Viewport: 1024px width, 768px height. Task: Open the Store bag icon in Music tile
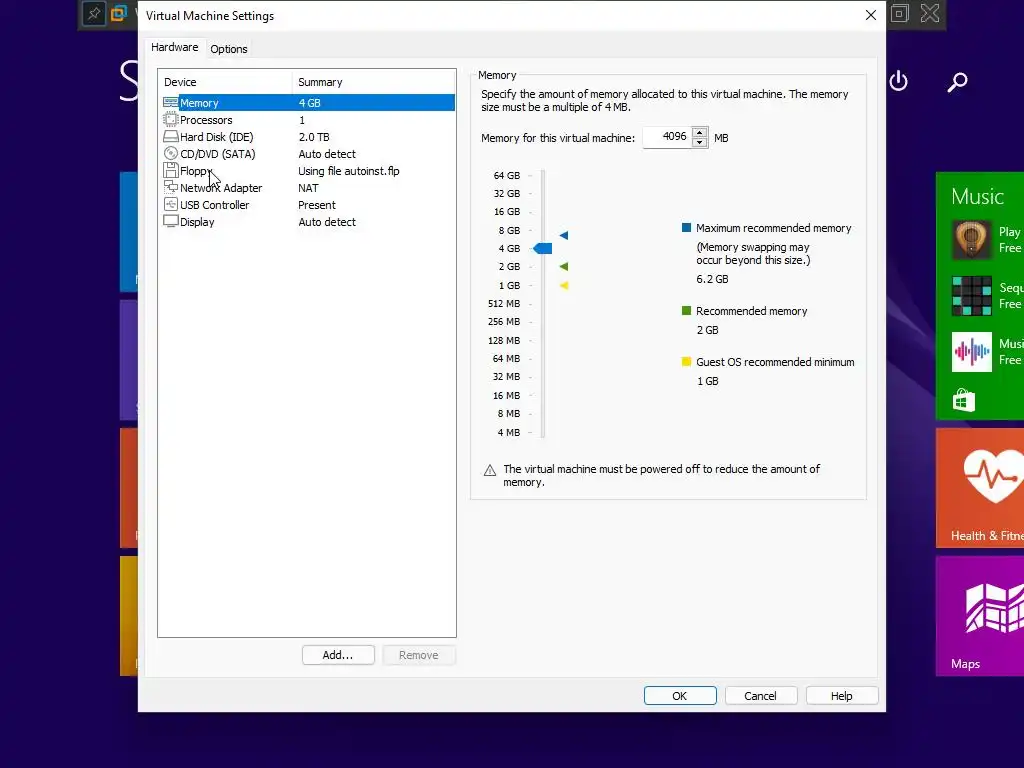tap(963, 400)
